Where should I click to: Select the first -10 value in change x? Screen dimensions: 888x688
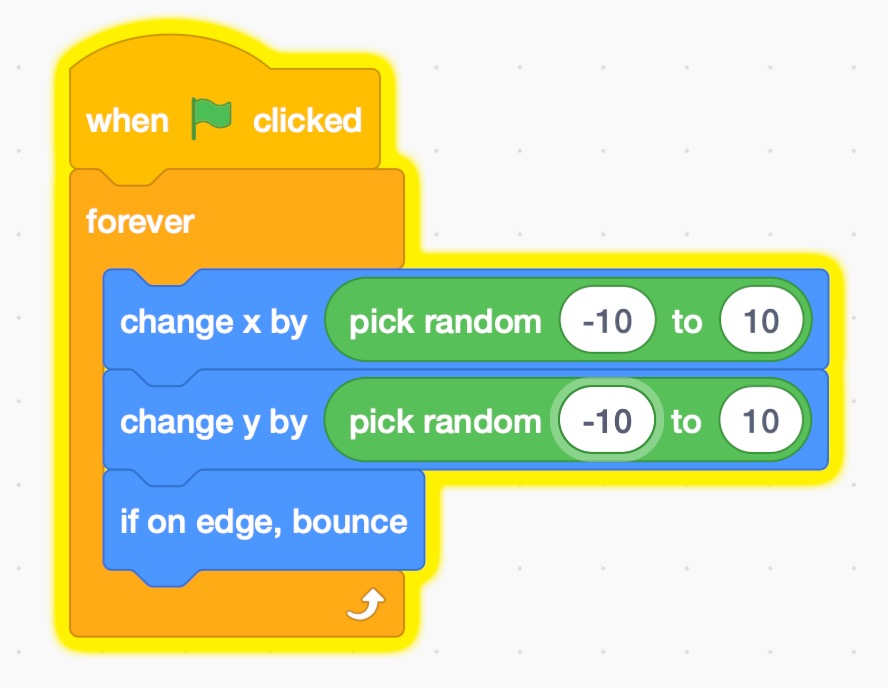pos(607,322)
